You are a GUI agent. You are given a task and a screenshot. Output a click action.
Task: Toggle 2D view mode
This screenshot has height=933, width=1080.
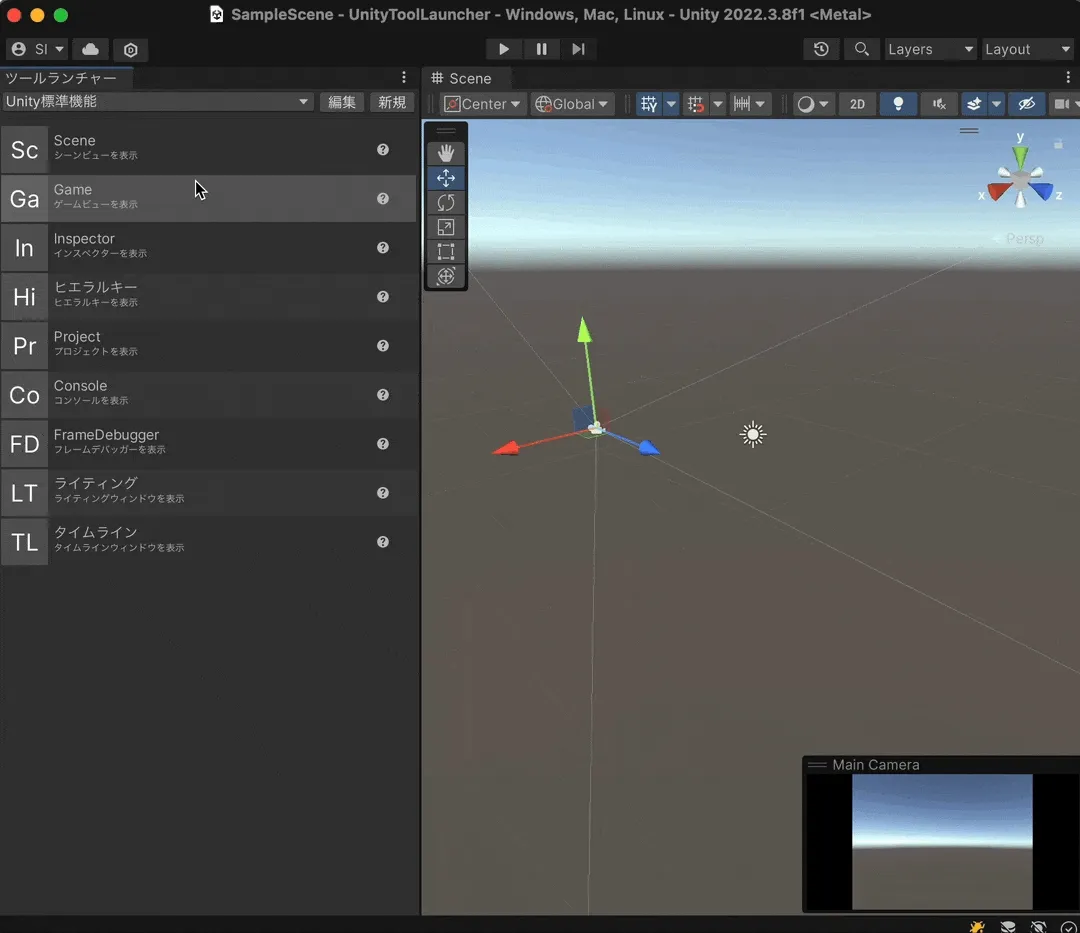tap(857, 104)
